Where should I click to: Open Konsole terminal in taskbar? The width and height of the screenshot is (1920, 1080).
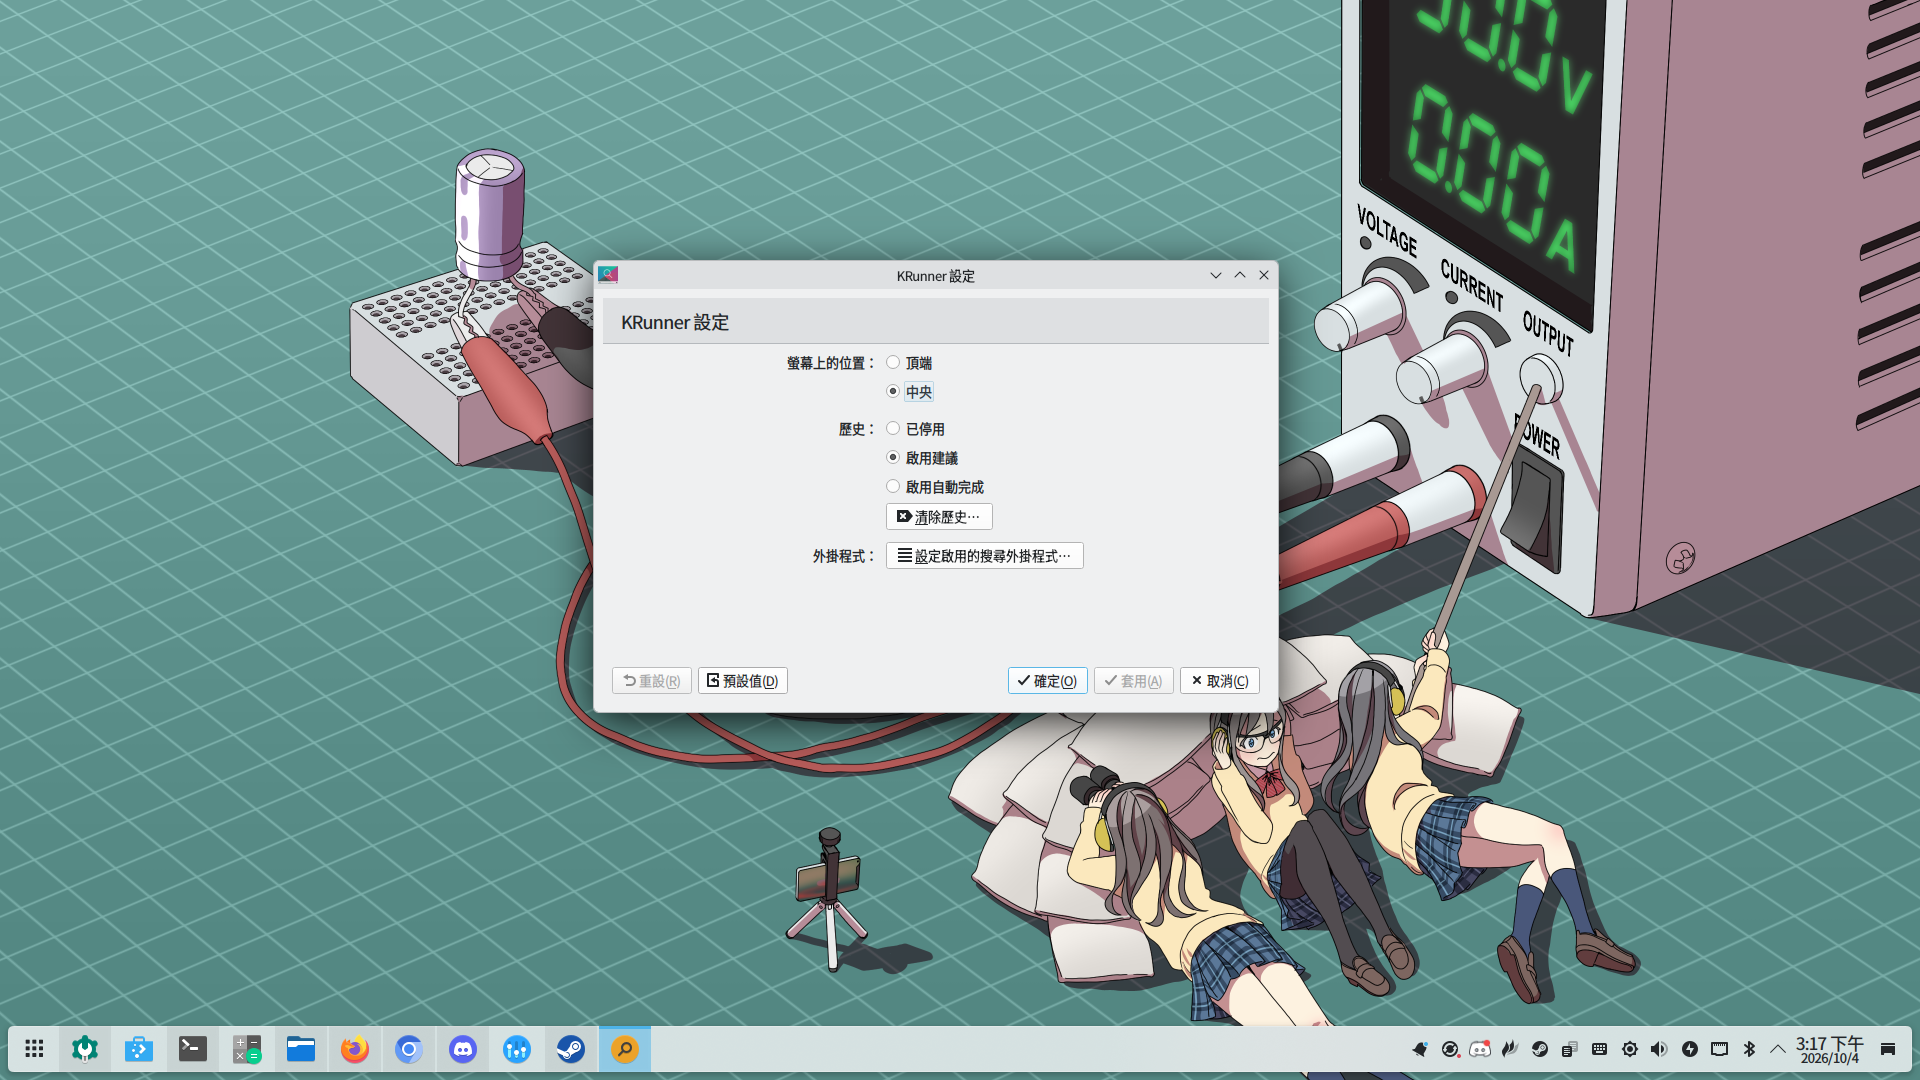(193, 1049)
